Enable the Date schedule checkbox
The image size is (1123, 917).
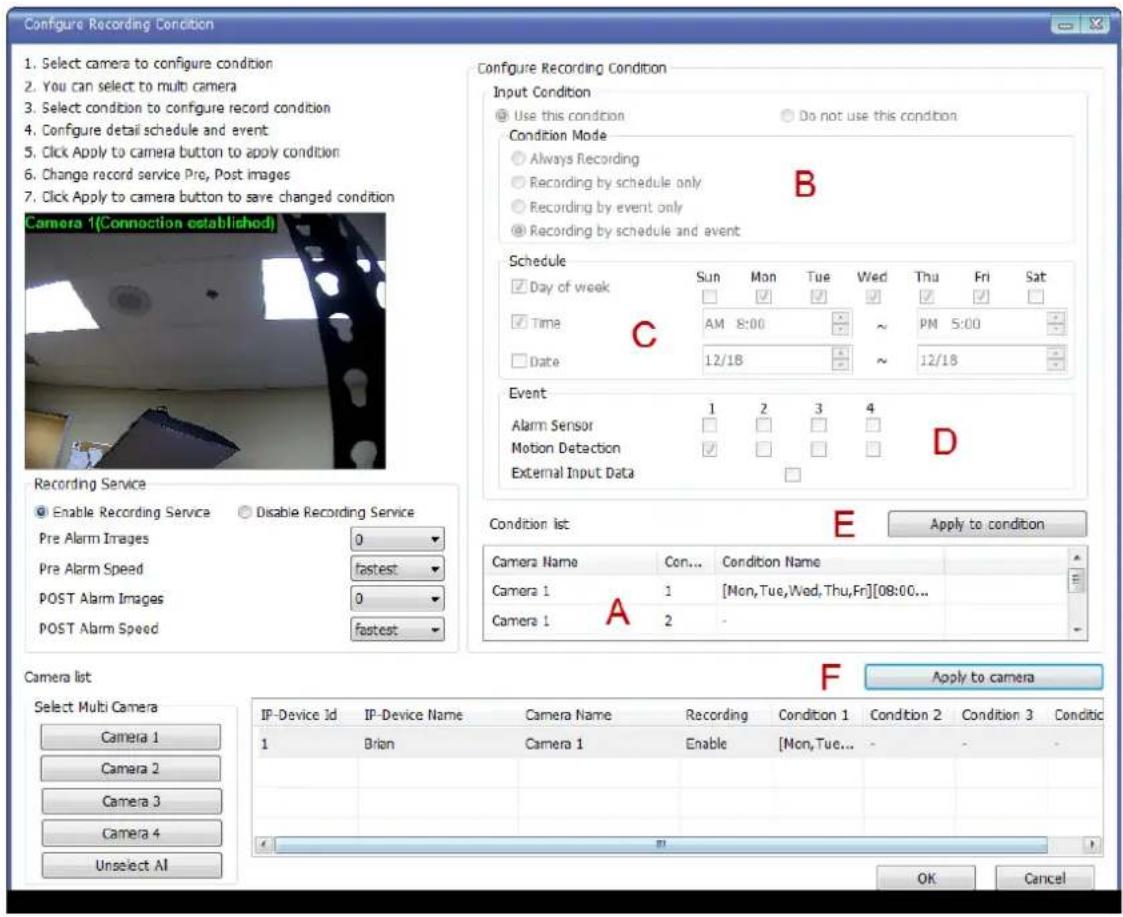[519, 361]
